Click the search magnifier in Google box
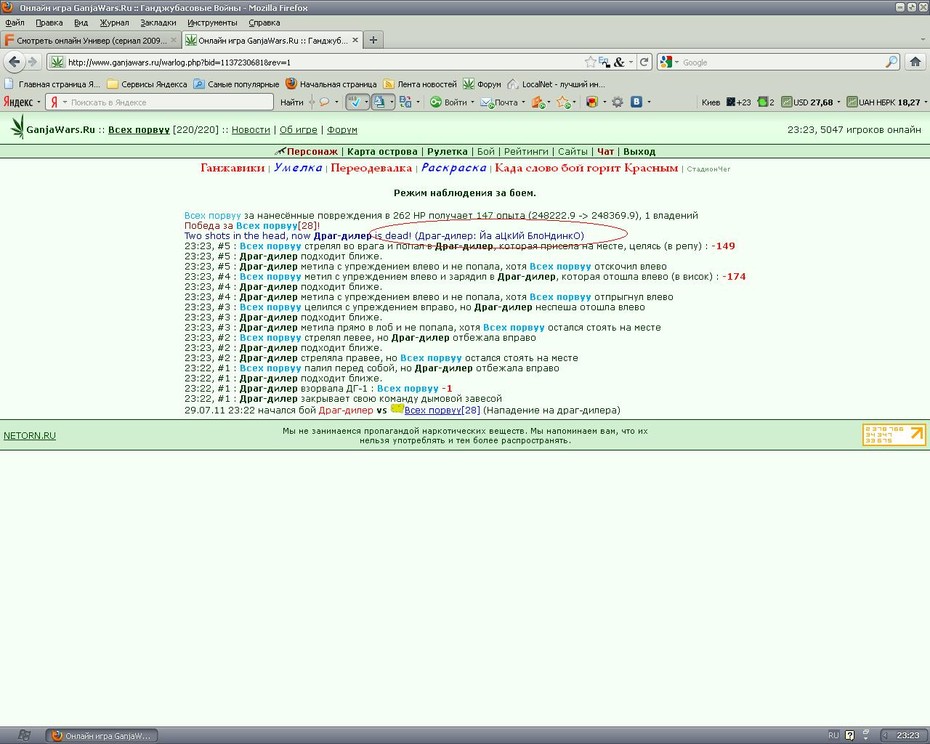 click(x=891, y=62)
